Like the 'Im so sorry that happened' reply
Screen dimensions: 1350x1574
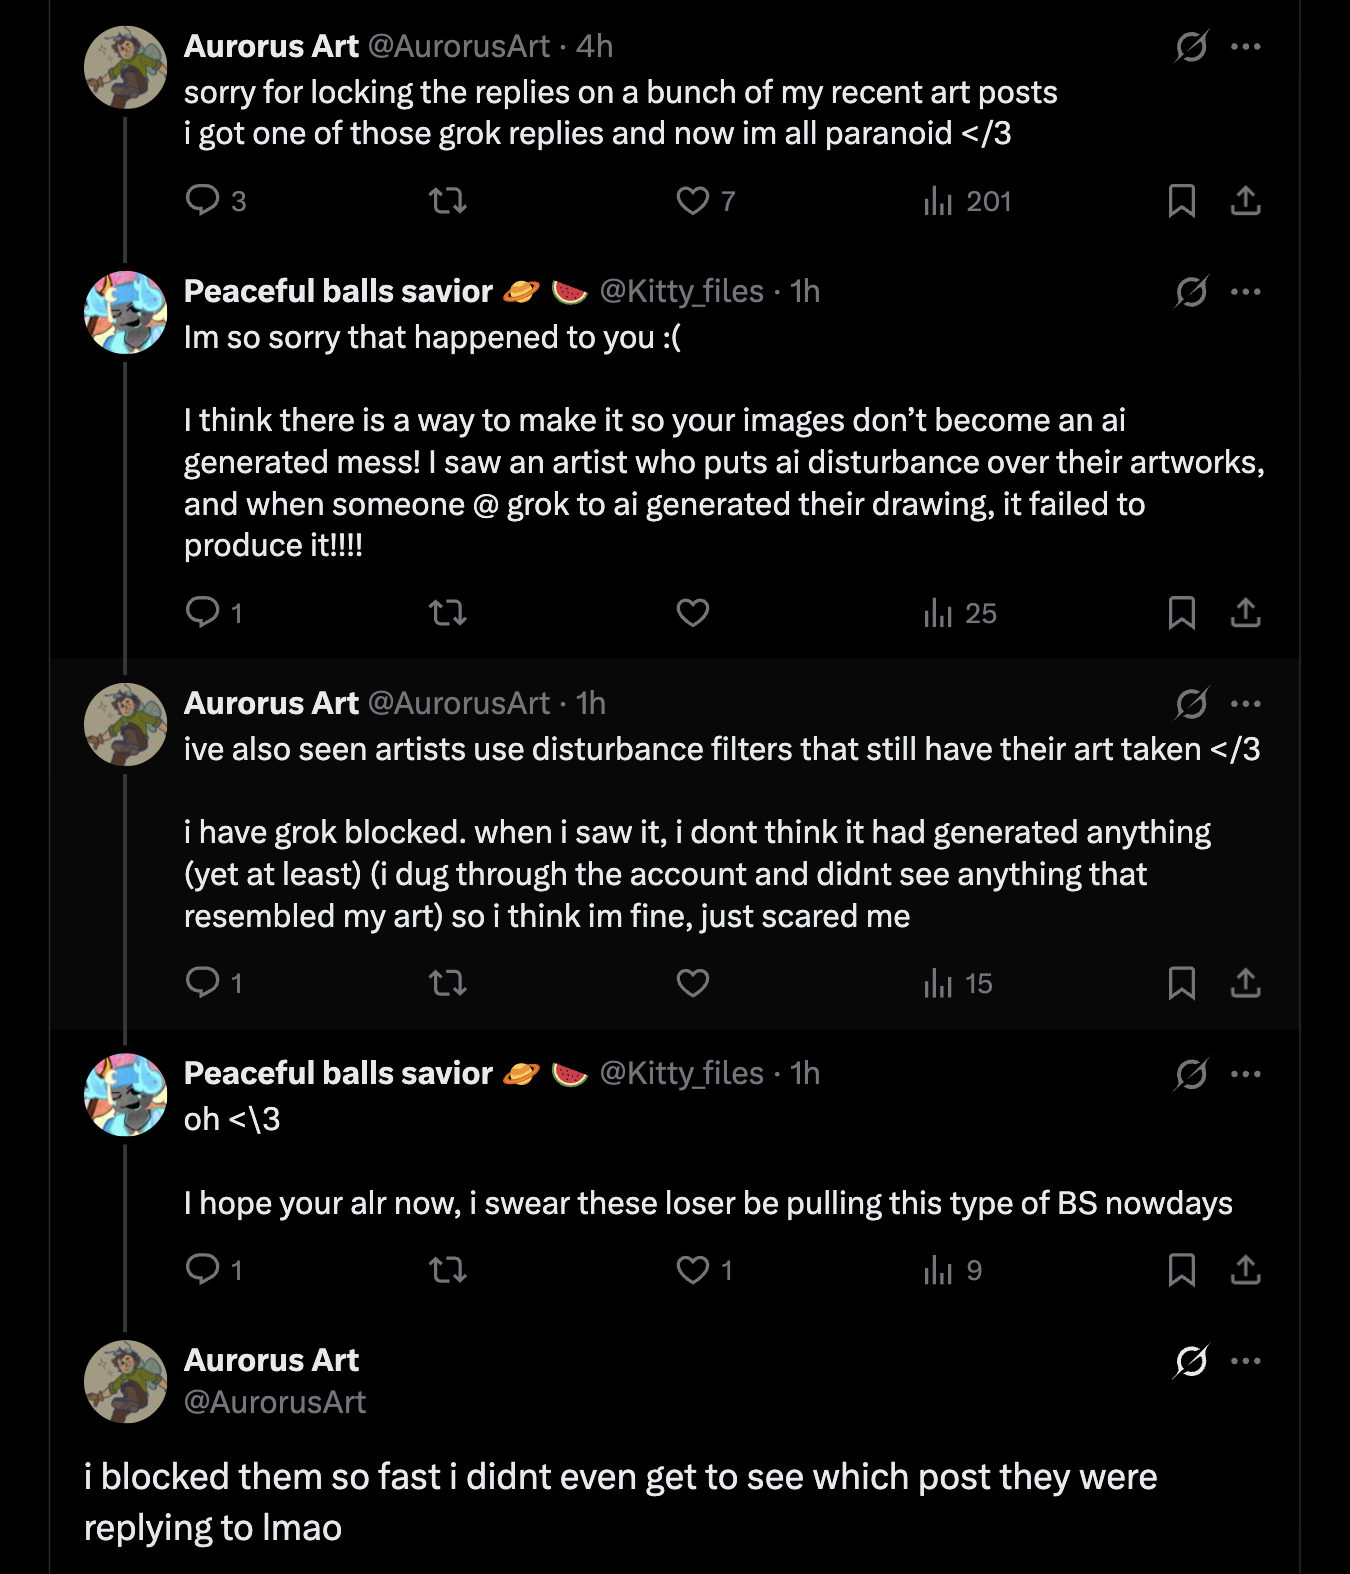point(693,612)
